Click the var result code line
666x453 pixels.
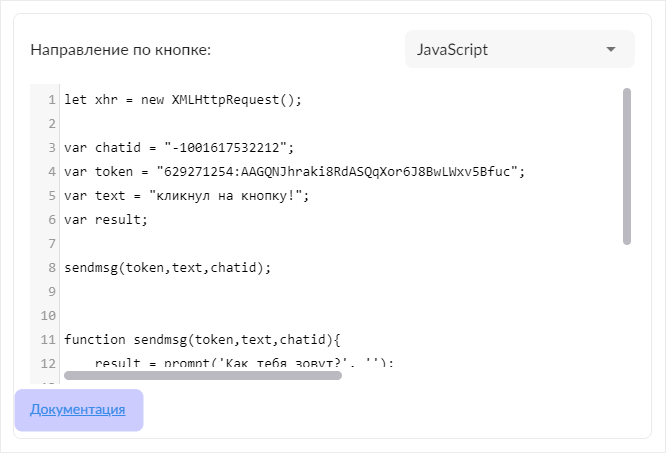click(x=105, y=220)
